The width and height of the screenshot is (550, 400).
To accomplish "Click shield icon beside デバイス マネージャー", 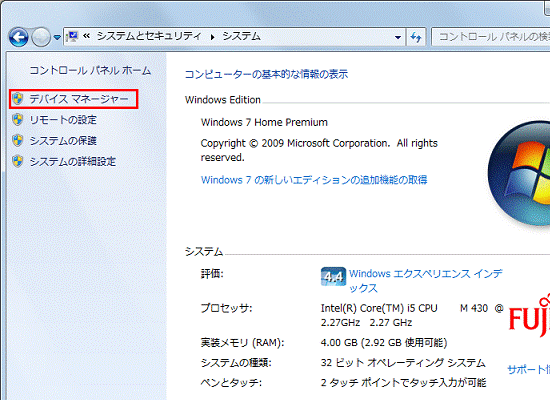I will tap(18, 99).
